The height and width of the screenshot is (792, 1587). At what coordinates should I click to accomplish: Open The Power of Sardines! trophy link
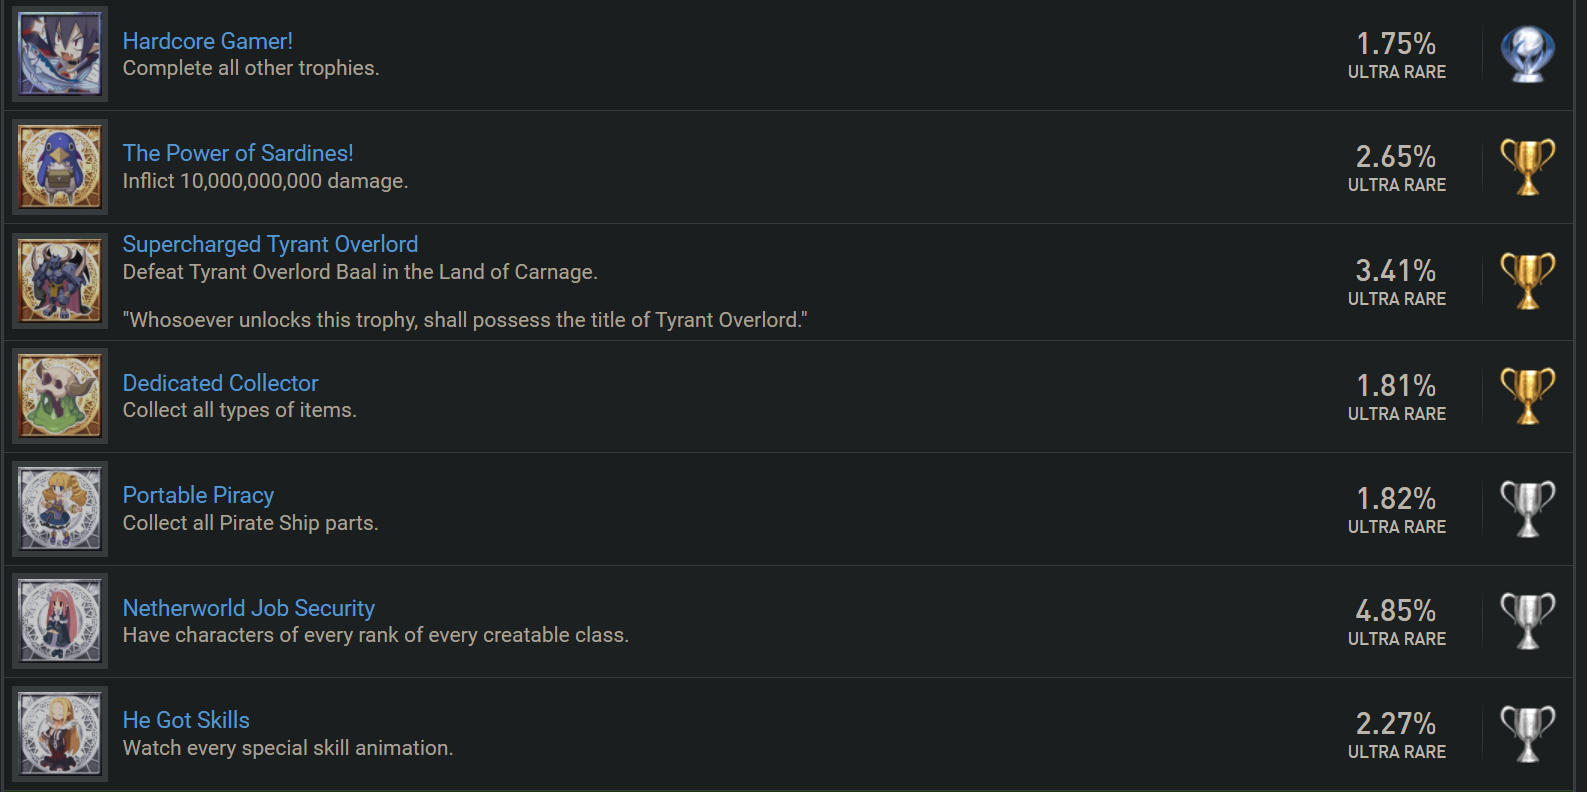(238, 153)
